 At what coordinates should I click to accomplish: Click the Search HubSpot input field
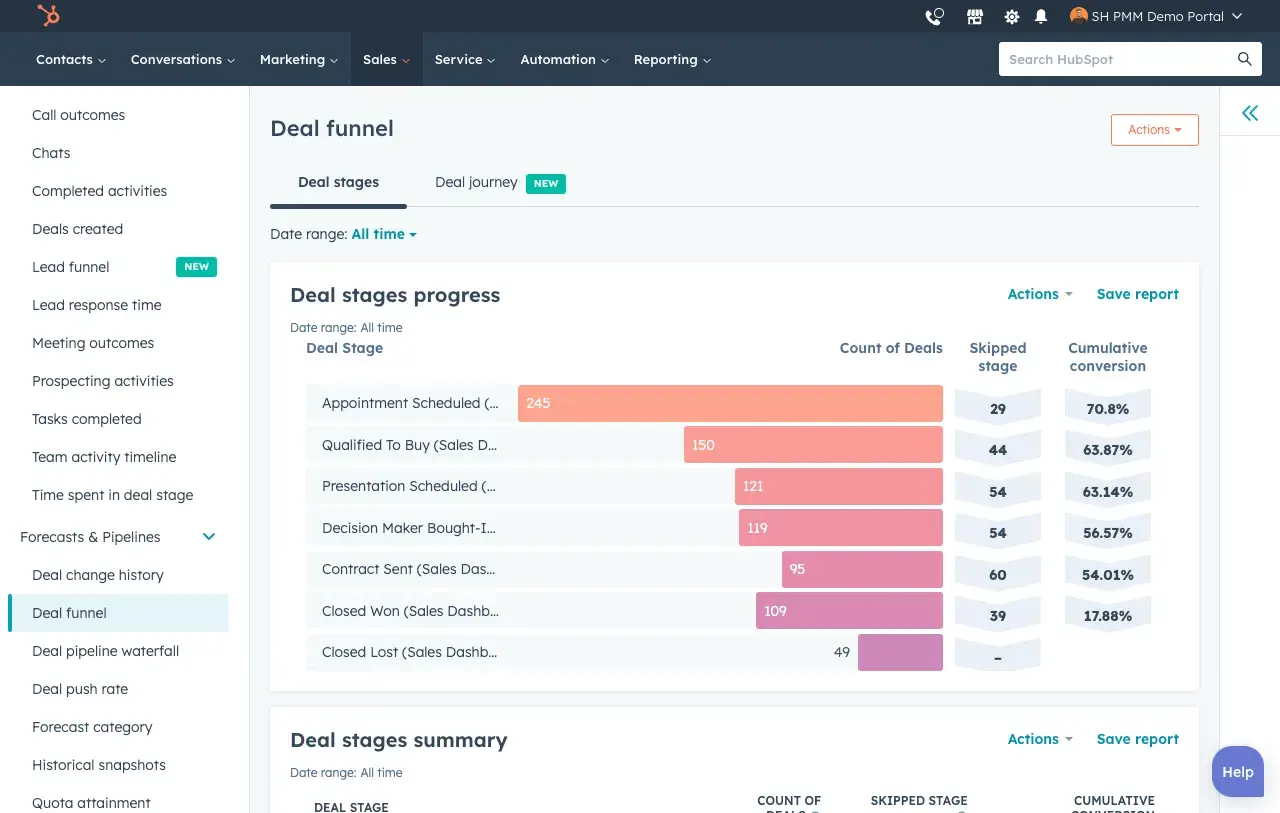(1110, 58)
